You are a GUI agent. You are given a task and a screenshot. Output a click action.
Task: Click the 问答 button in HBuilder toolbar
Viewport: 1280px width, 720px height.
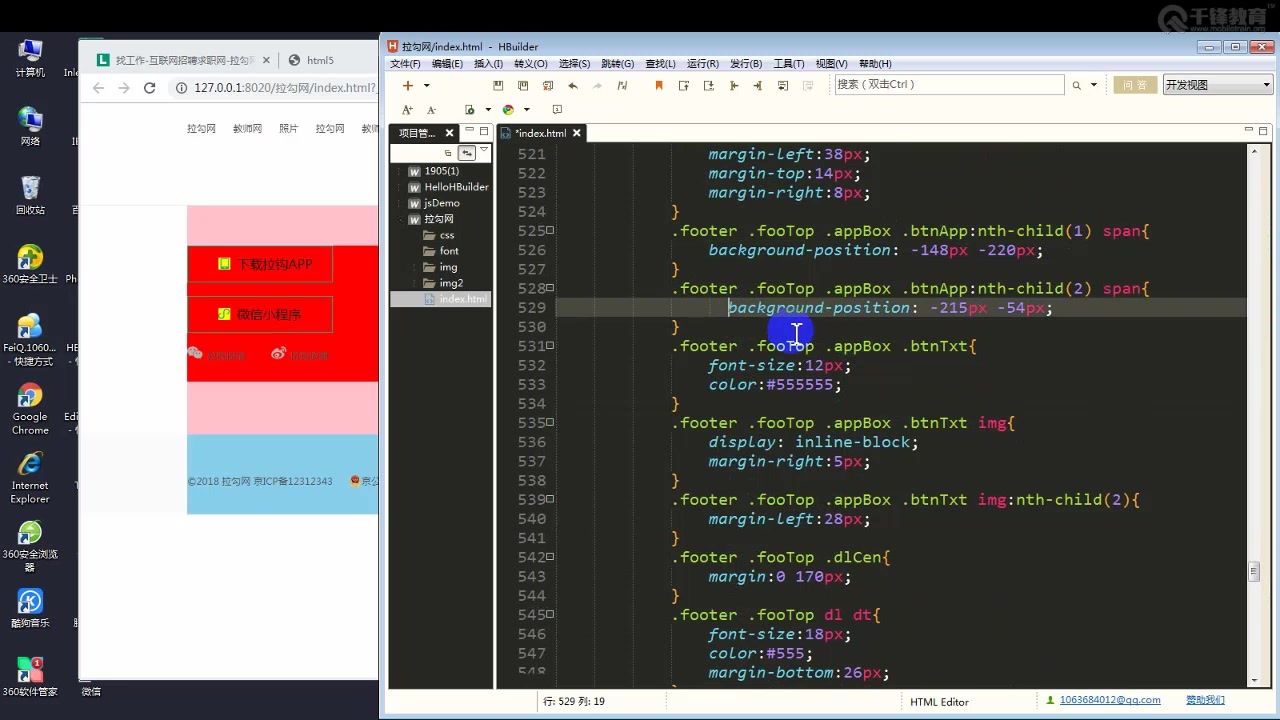(x=1135, y=85)
